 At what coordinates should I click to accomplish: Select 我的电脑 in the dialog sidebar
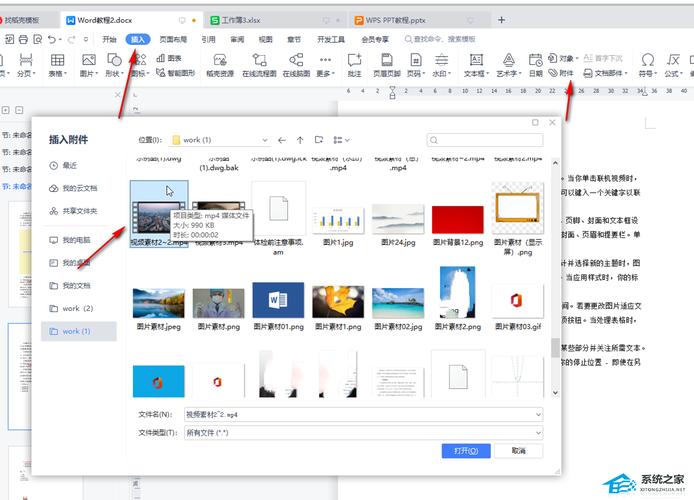click(x=76, y=240)
